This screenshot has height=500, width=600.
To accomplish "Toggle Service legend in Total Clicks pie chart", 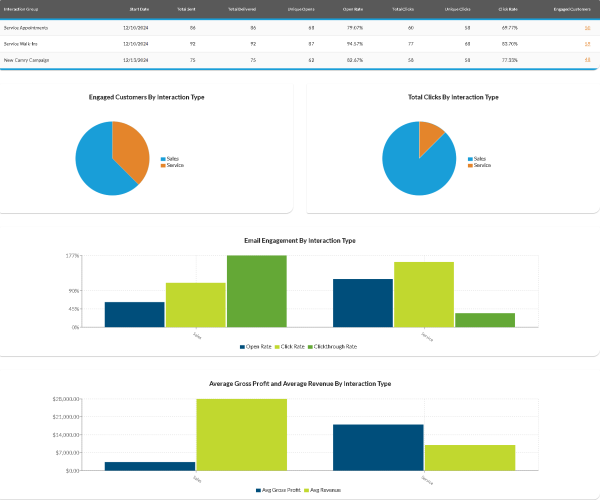I will pos(480,165).
